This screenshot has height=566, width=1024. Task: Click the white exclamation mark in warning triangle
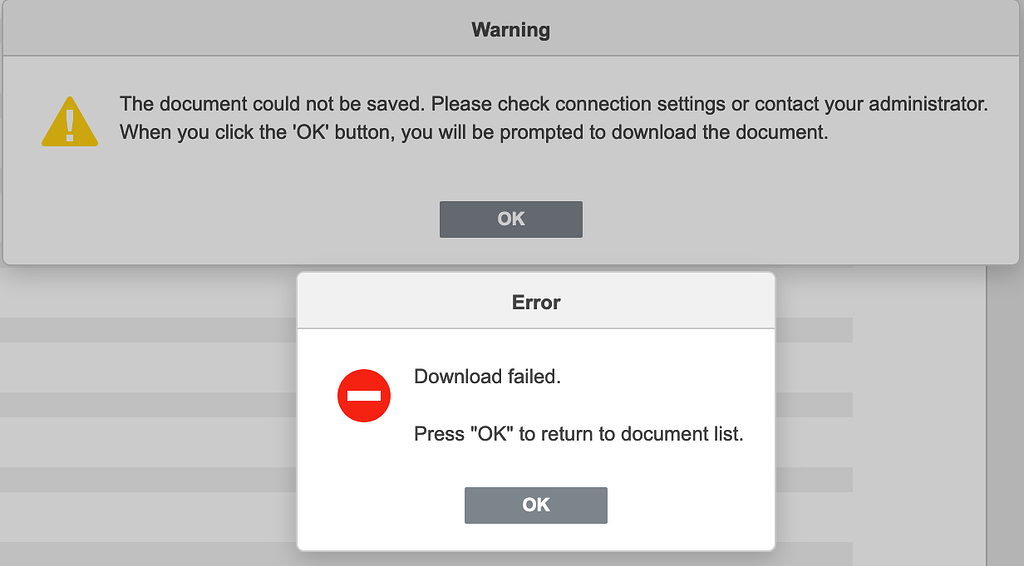click(69, 124)
